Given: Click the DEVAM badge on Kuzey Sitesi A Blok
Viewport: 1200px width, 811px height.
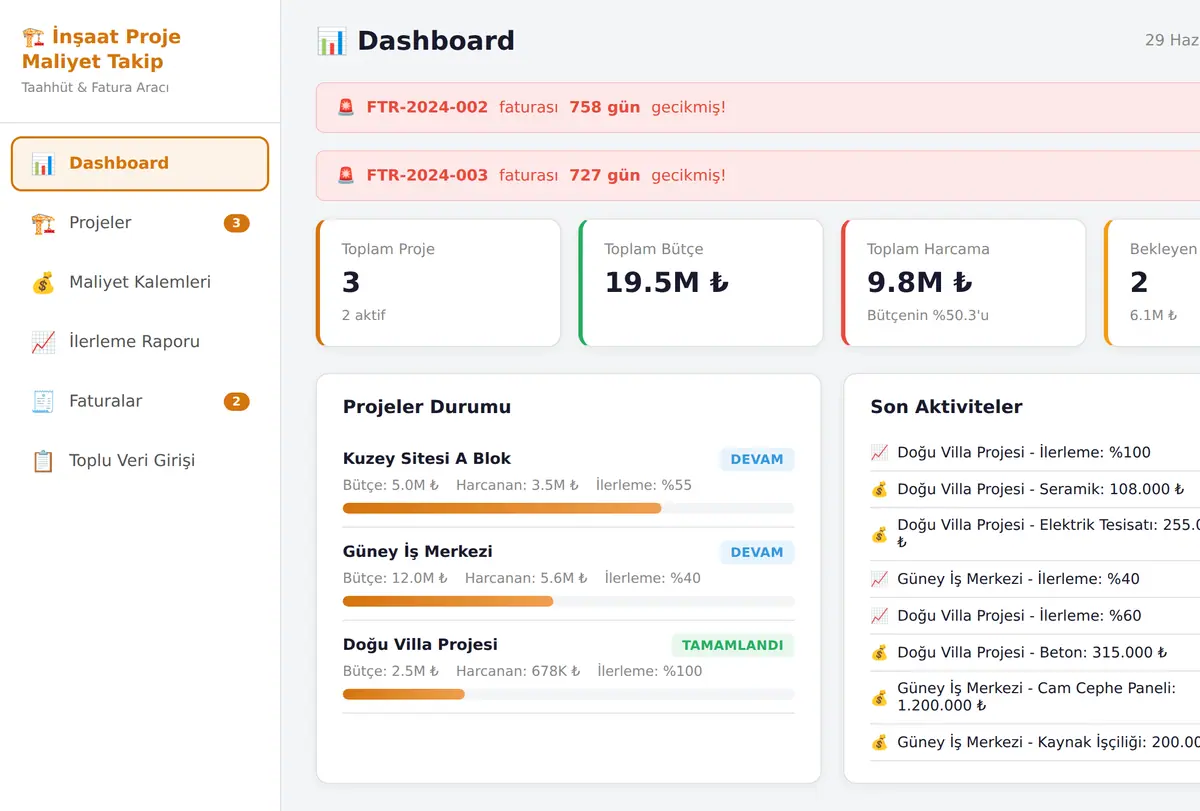Looking at the screenshot, I should tap(757, 459).
